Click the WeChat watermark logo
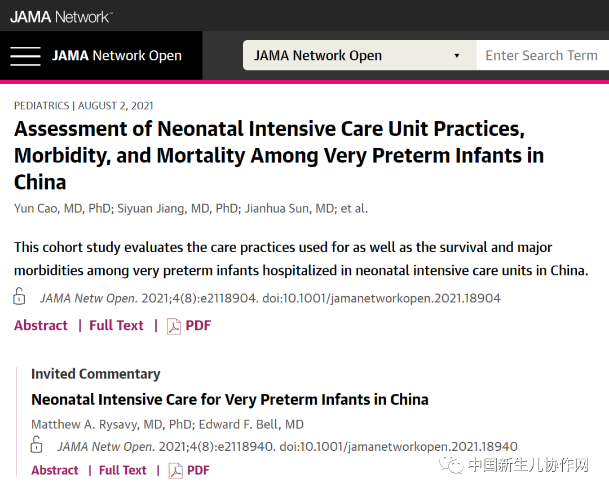The image size is (609, 492). click(x=451, y=465)
